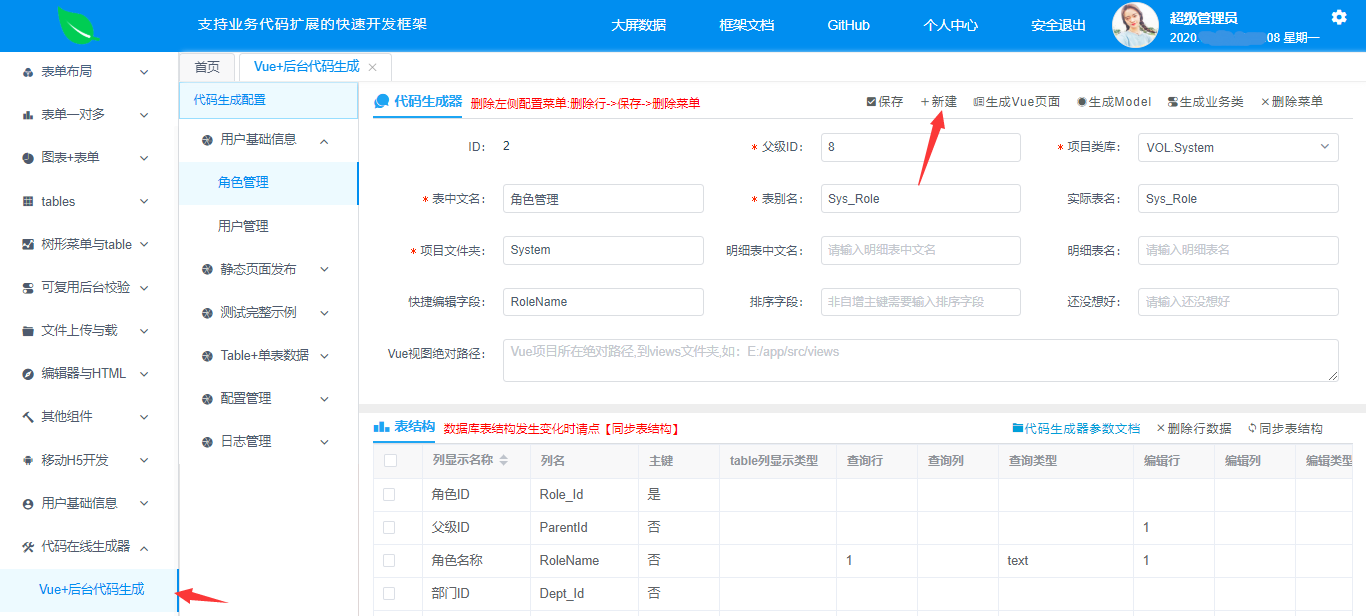Screen dimensions: 1366x616
Task: Check the 父级ID row checkbox
Action: (x=389, y=527)
